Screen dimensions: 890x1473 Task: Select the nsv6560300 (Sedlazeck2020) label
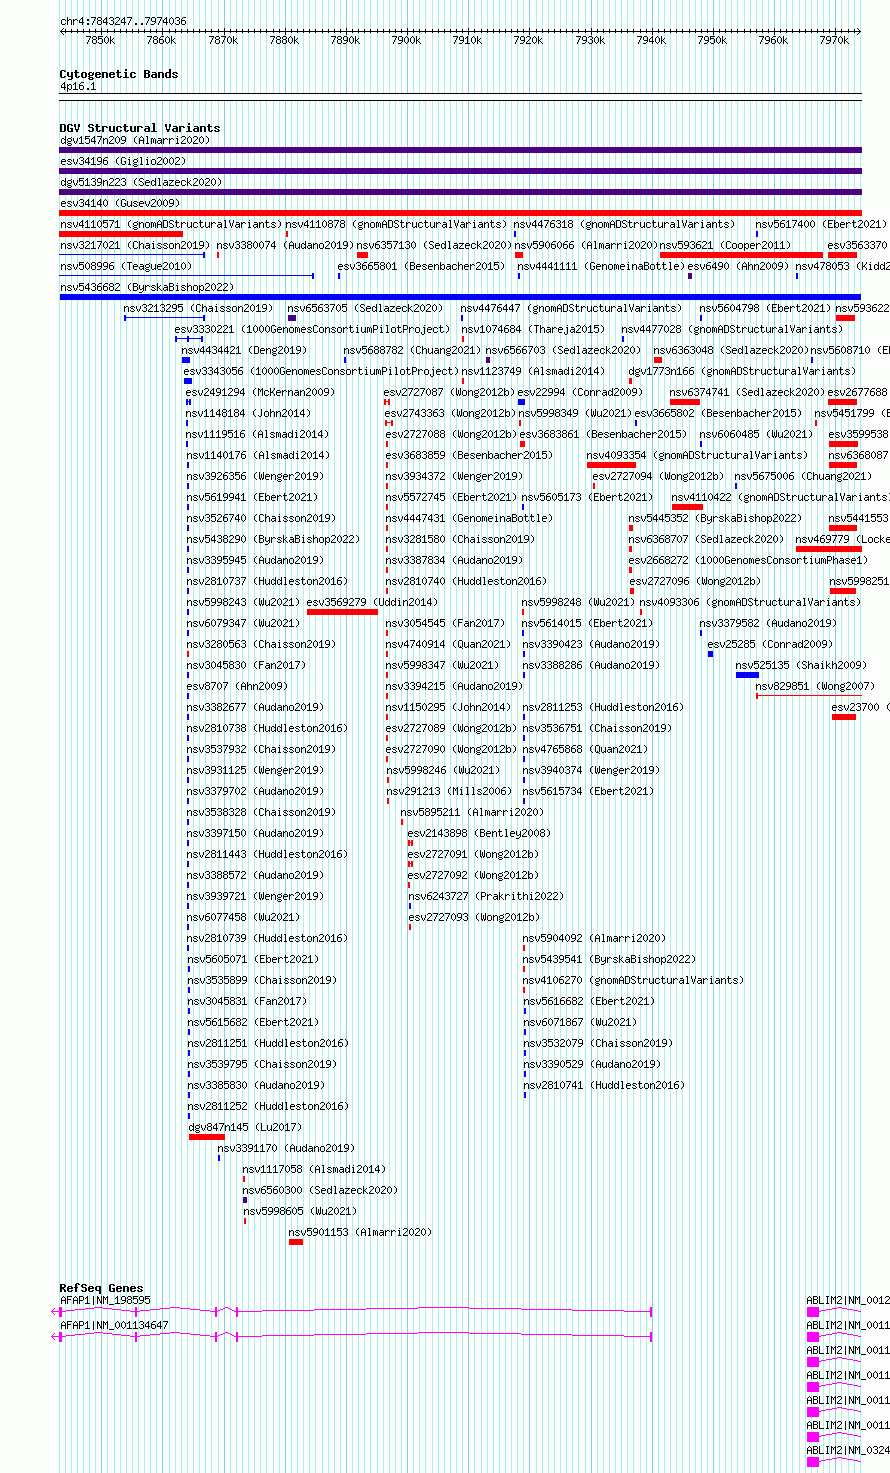point(320,1190)
